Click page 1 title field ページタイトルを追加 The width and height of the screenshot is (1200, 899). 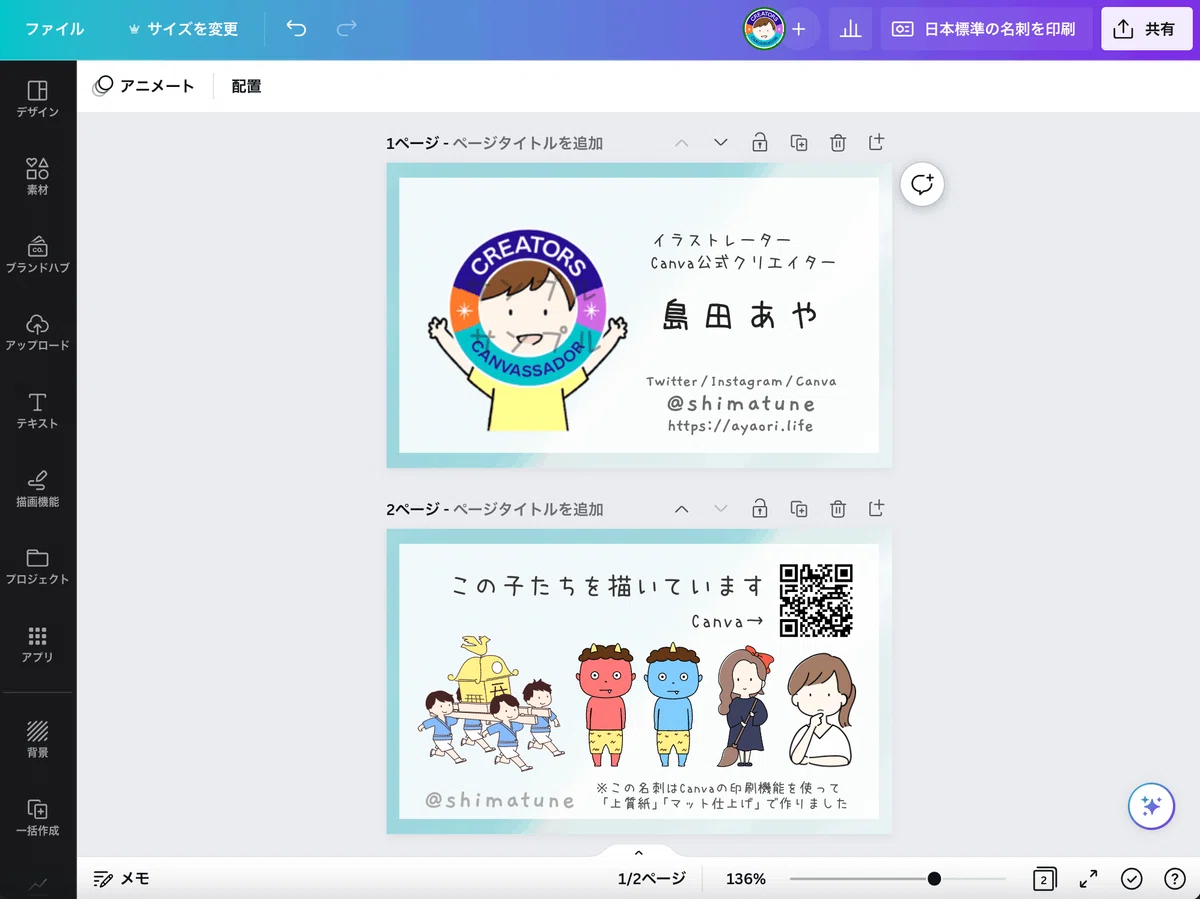[x=528, y=143]
